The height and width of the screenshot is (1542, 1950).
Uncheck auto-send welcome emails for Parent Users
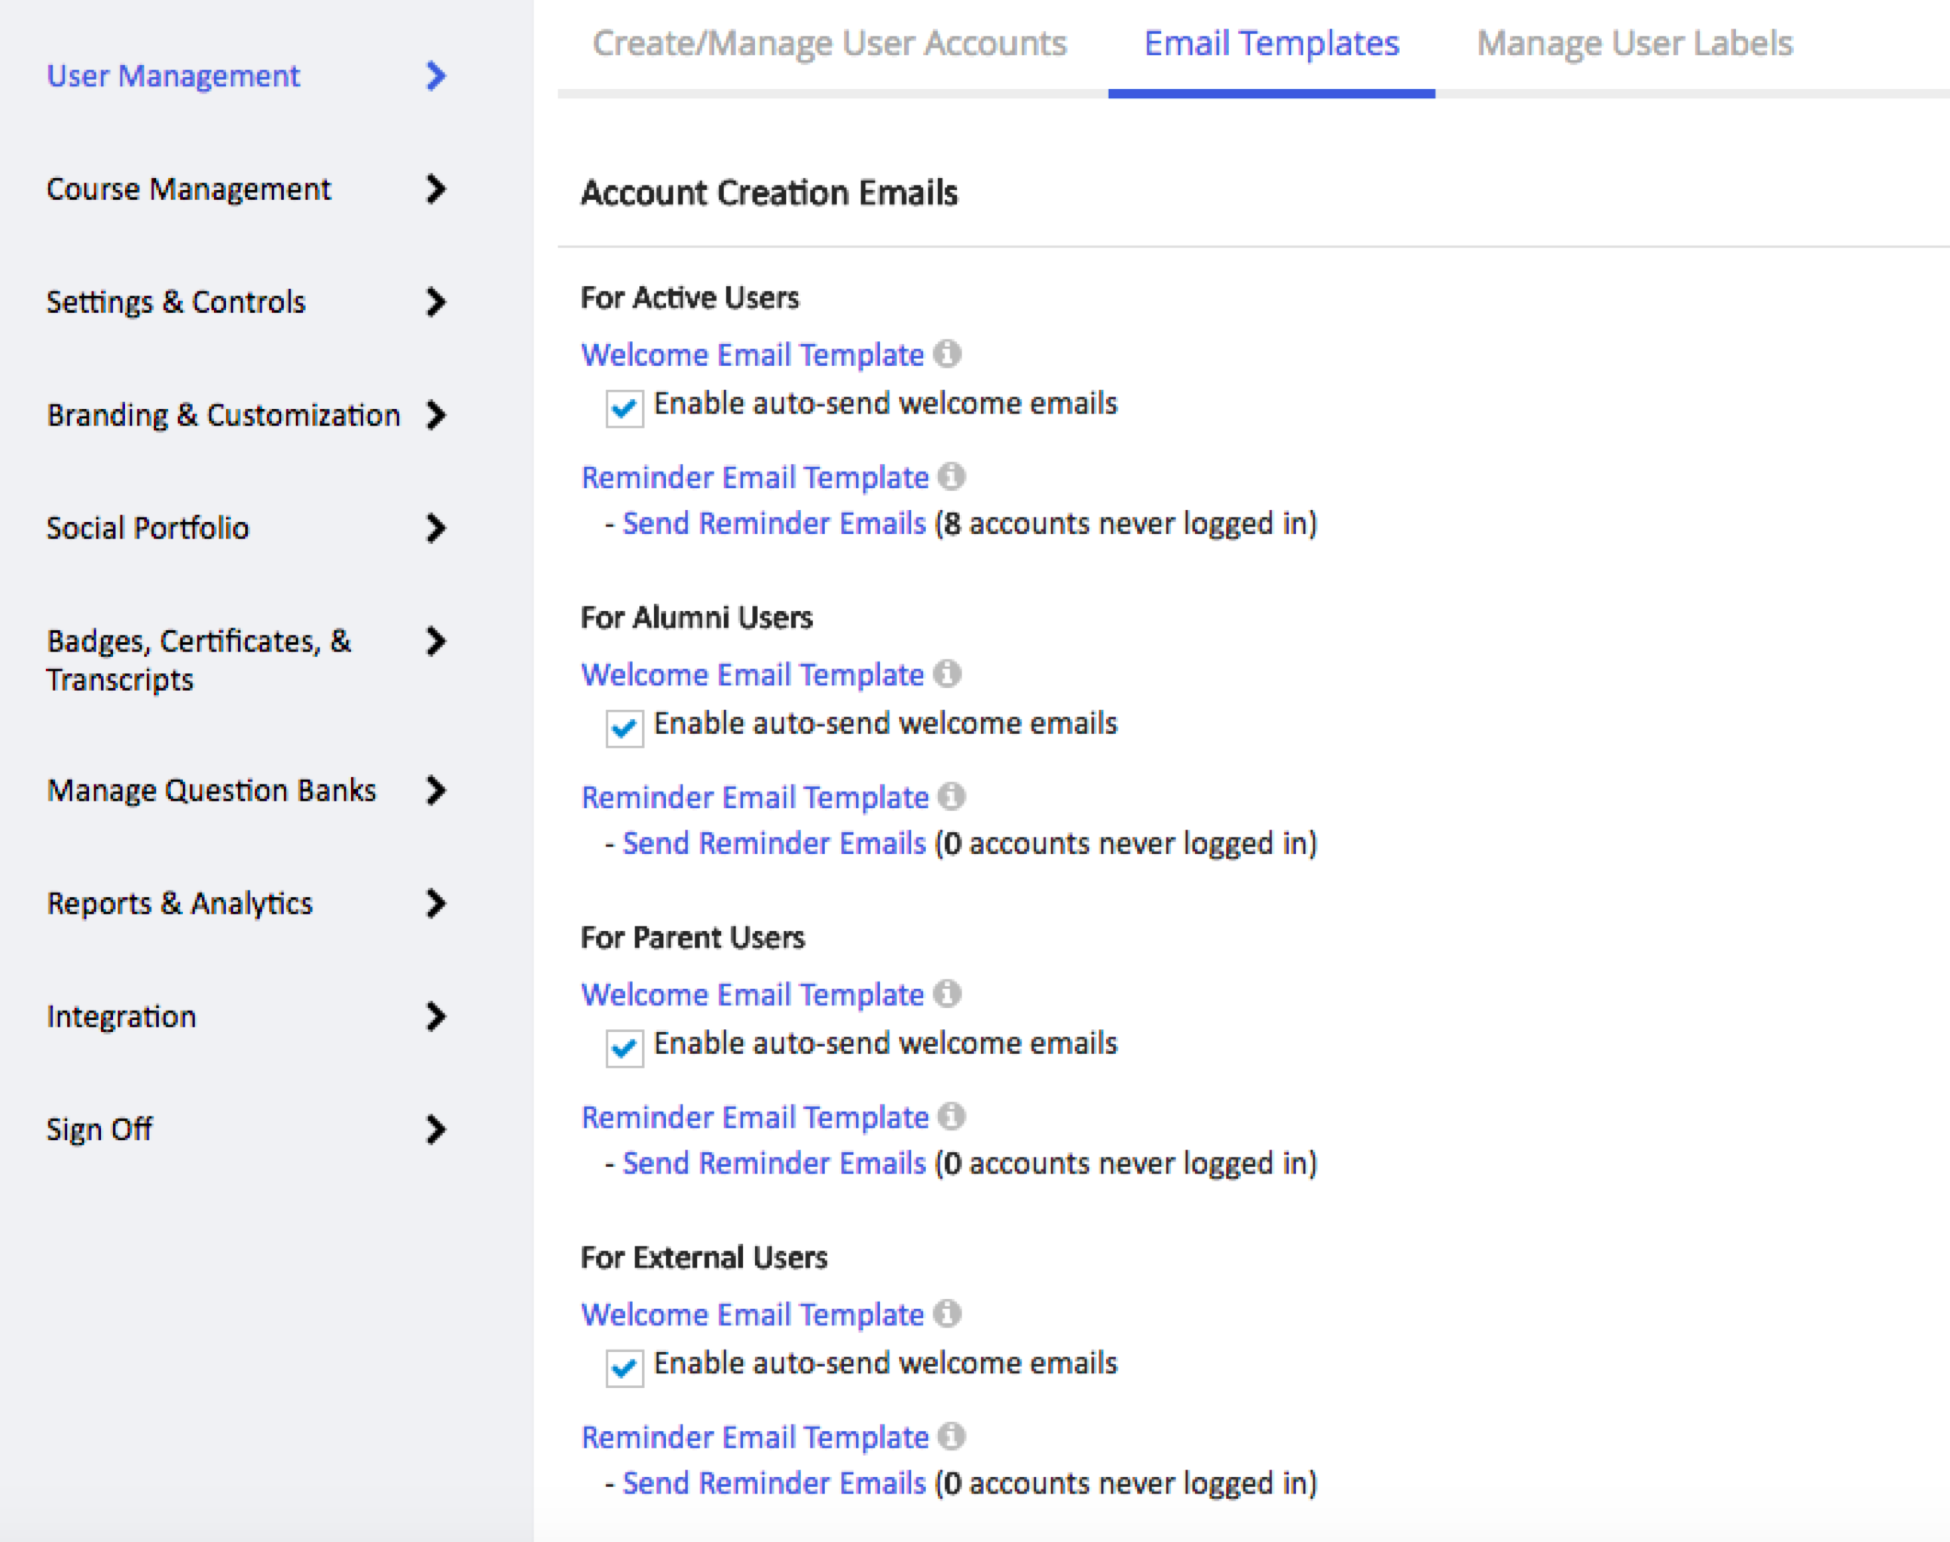(624, 1048)
